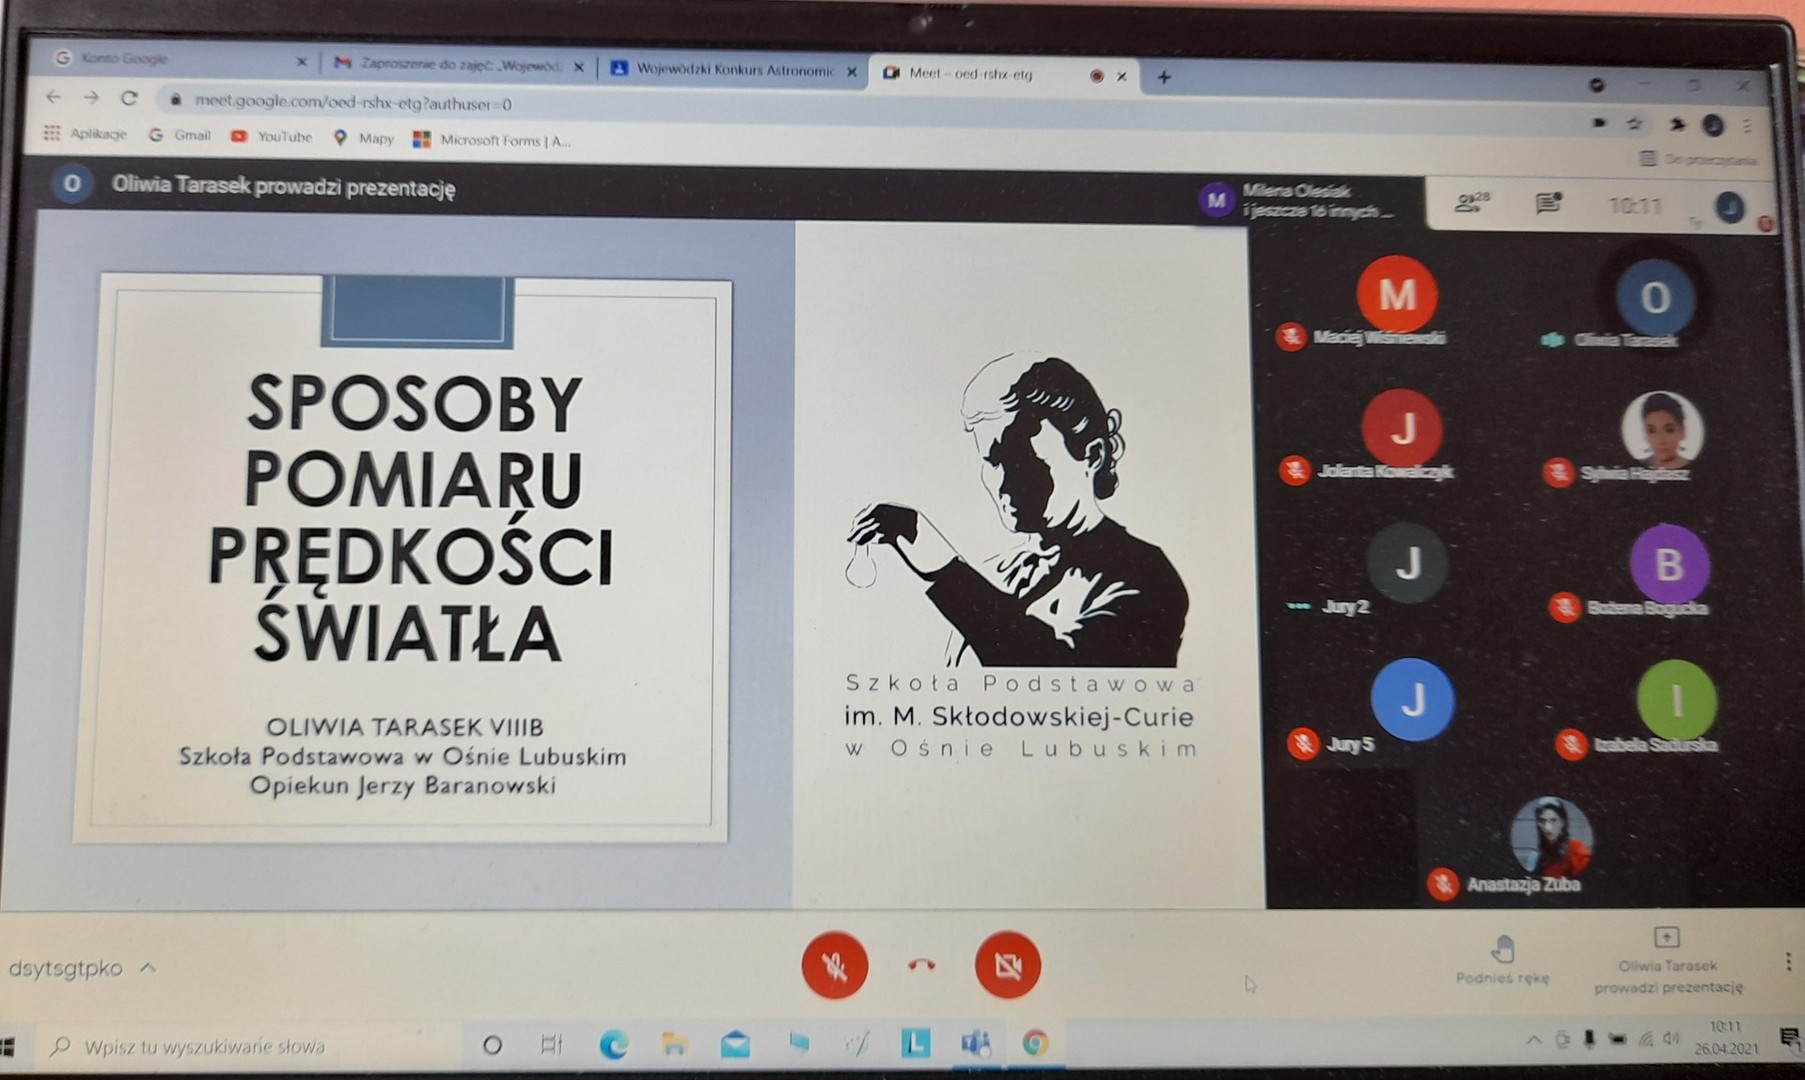This screenshot has height=1080, width=1805.
Task: Open the three-dot more options menu
Action: 1787,962
